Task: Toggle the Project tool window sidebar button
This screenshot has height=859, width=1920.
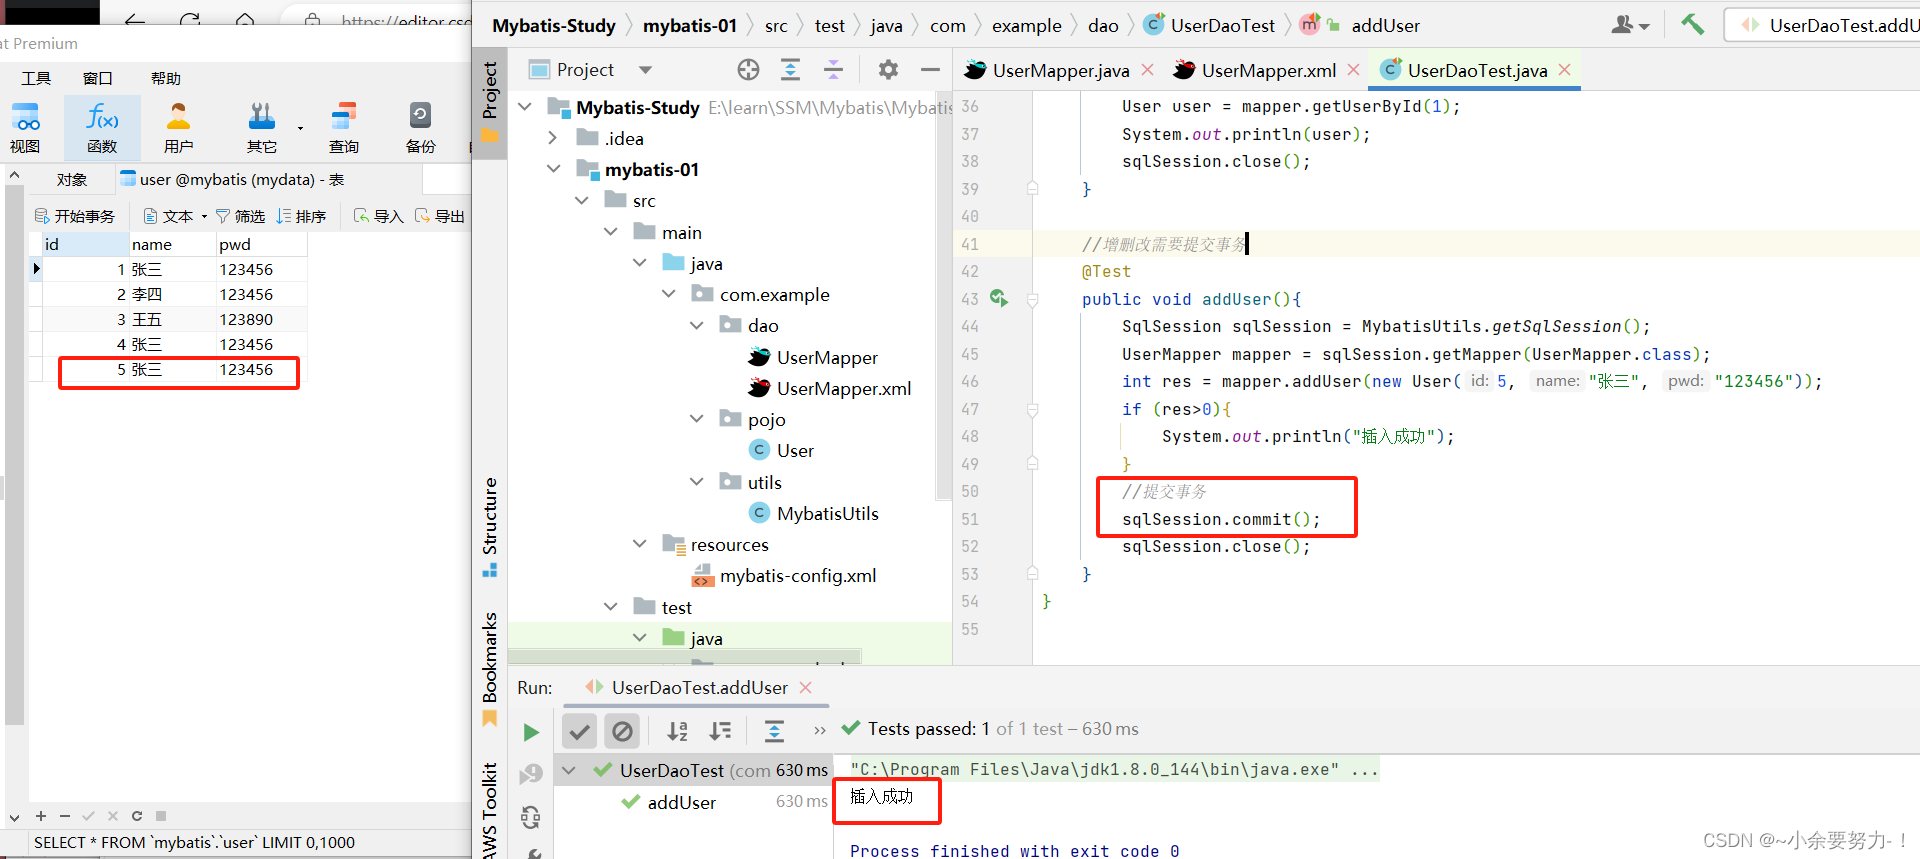Action: pos(490,102)
